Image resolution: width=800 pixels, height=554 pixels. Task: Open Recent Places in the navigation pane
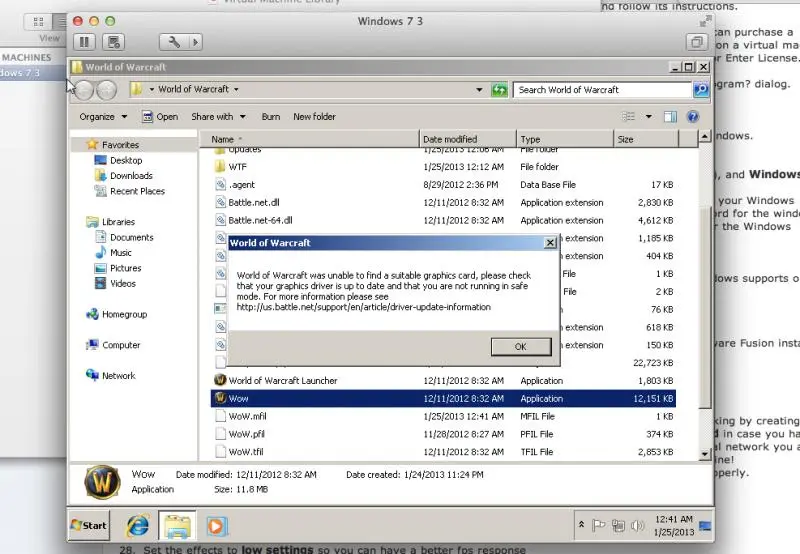137,191
